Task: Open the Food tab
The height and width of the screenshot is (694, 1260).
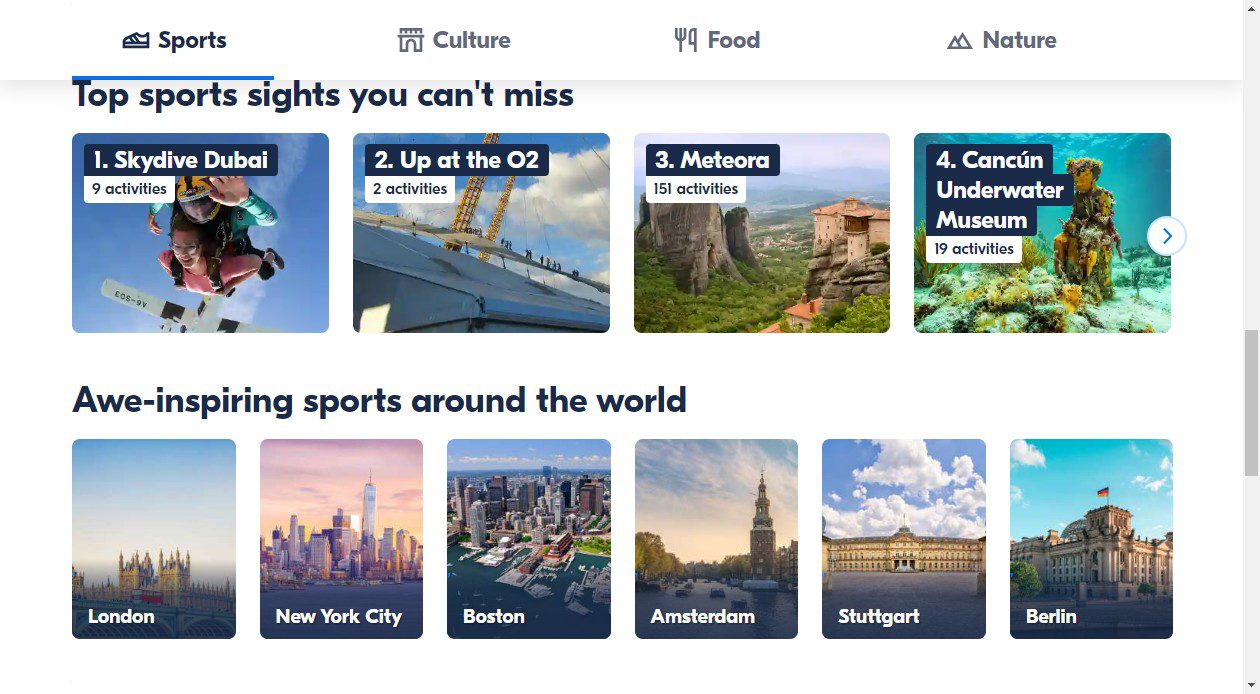Action: 733,41
